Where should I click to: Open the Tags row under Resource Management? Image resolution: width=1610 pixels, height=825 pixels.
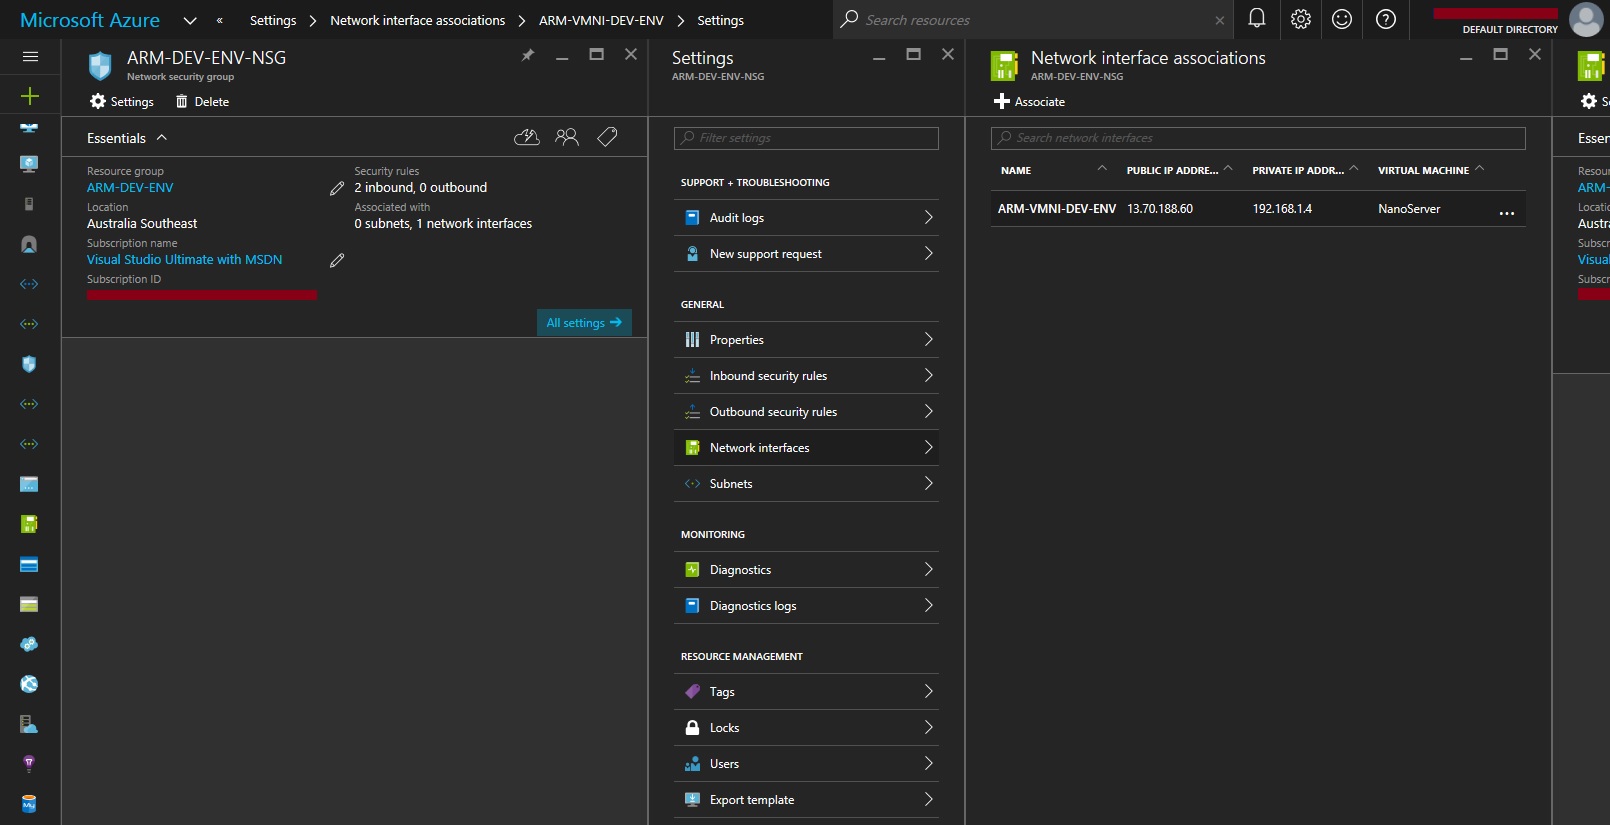pyautogui.click(x=806, y=692)
